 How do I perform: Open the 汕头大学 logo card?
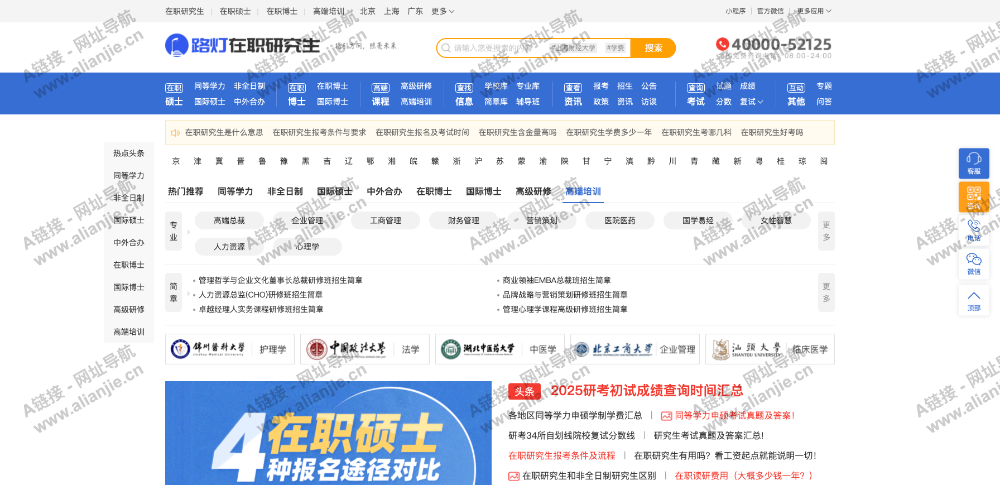(x=770, y=349)
